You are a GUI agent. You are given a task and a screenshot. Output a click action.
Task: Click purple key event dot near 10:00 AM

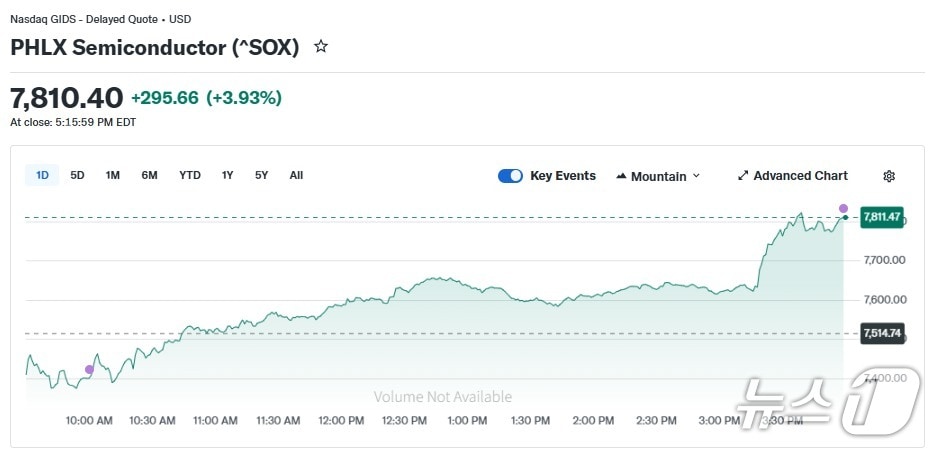coord(89,370)
